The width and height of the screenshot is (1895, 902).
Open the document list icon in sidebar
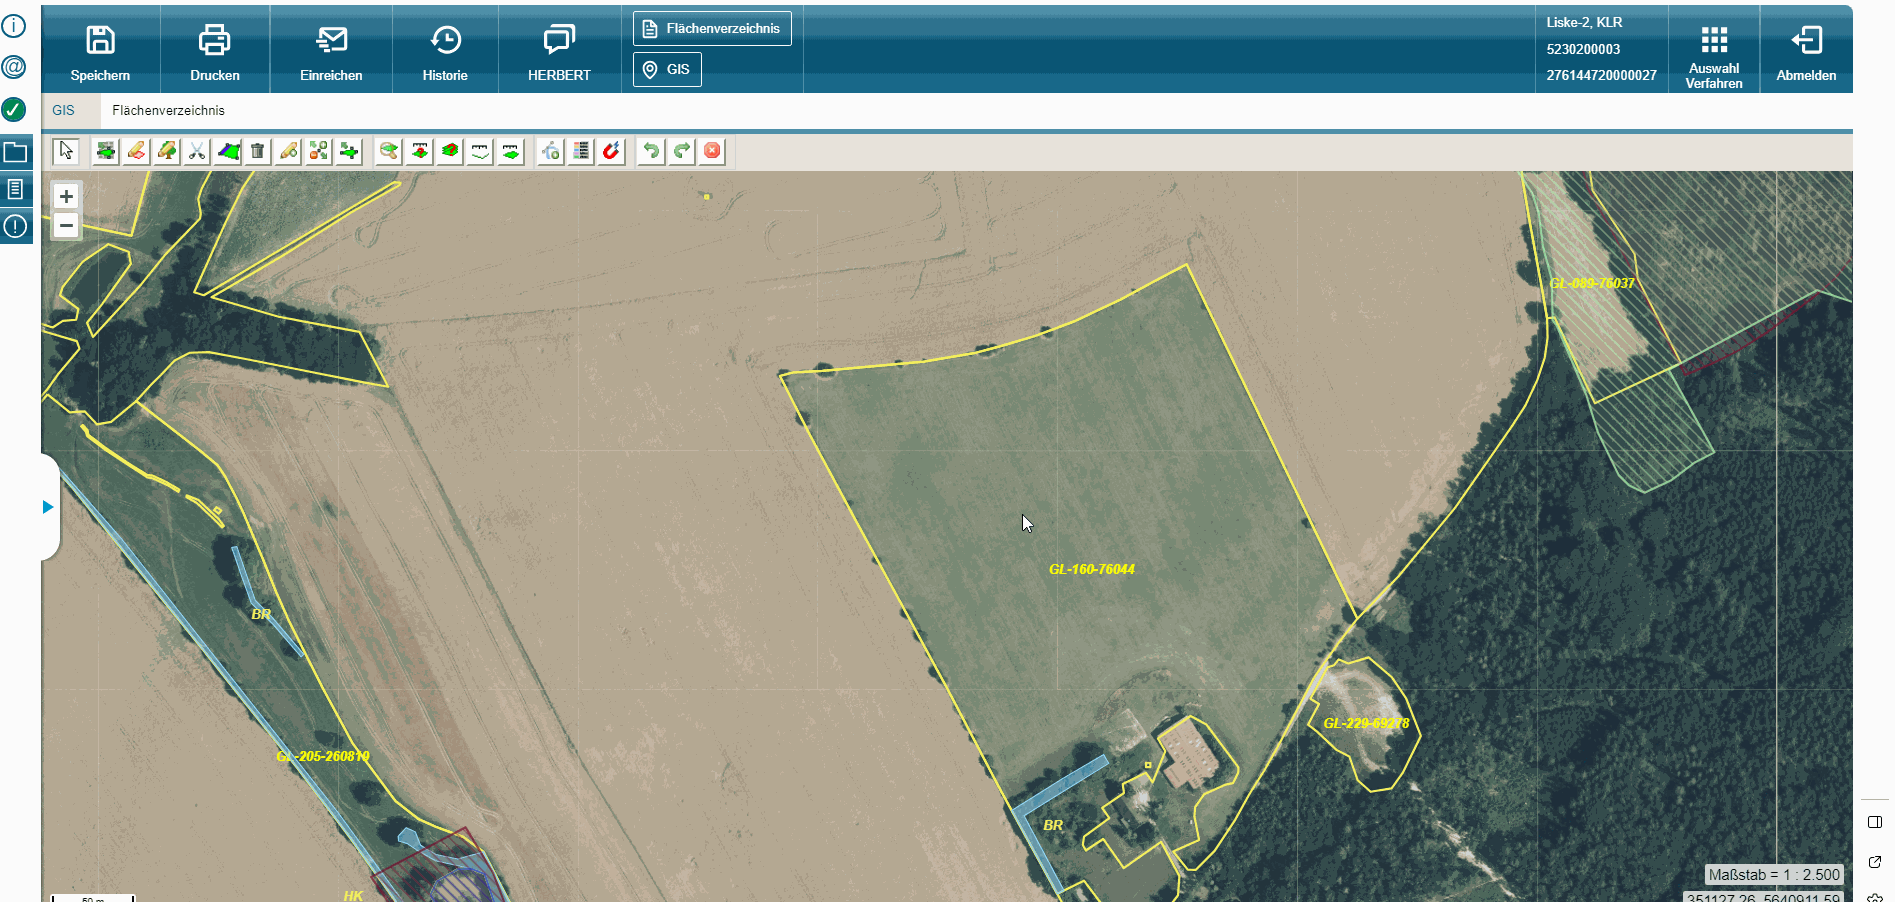(x=16, y=189)
